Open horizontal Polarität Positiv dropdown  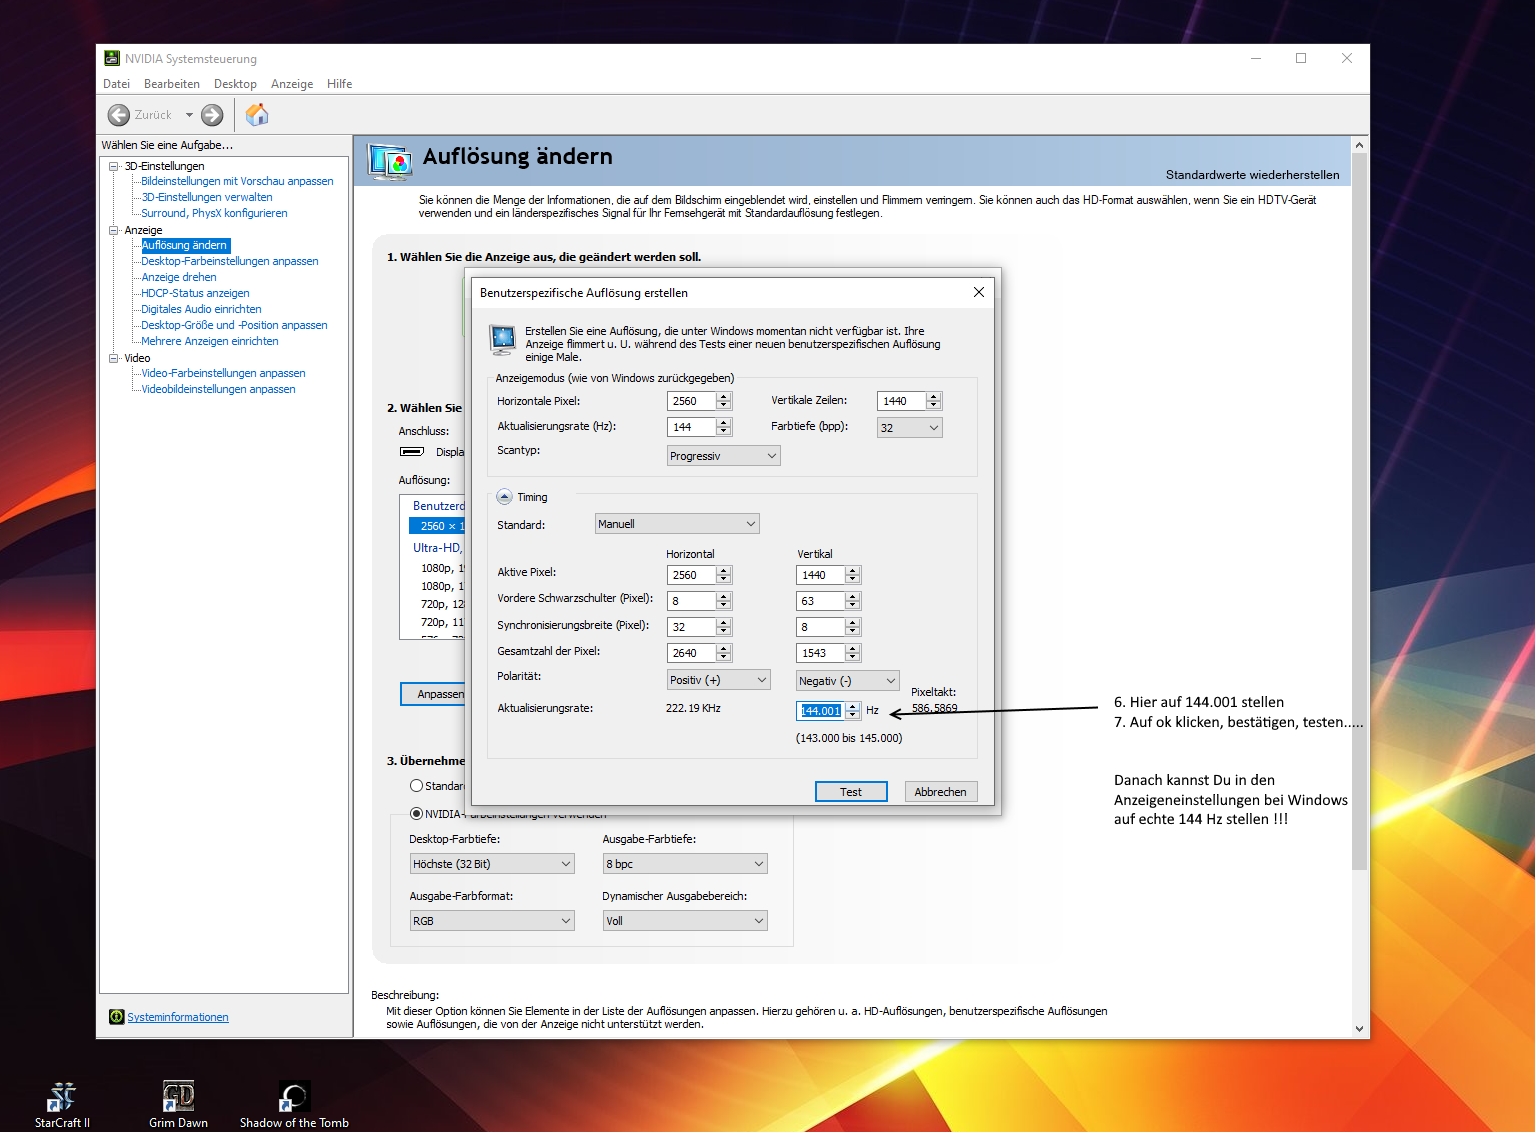tap(719, 680)
